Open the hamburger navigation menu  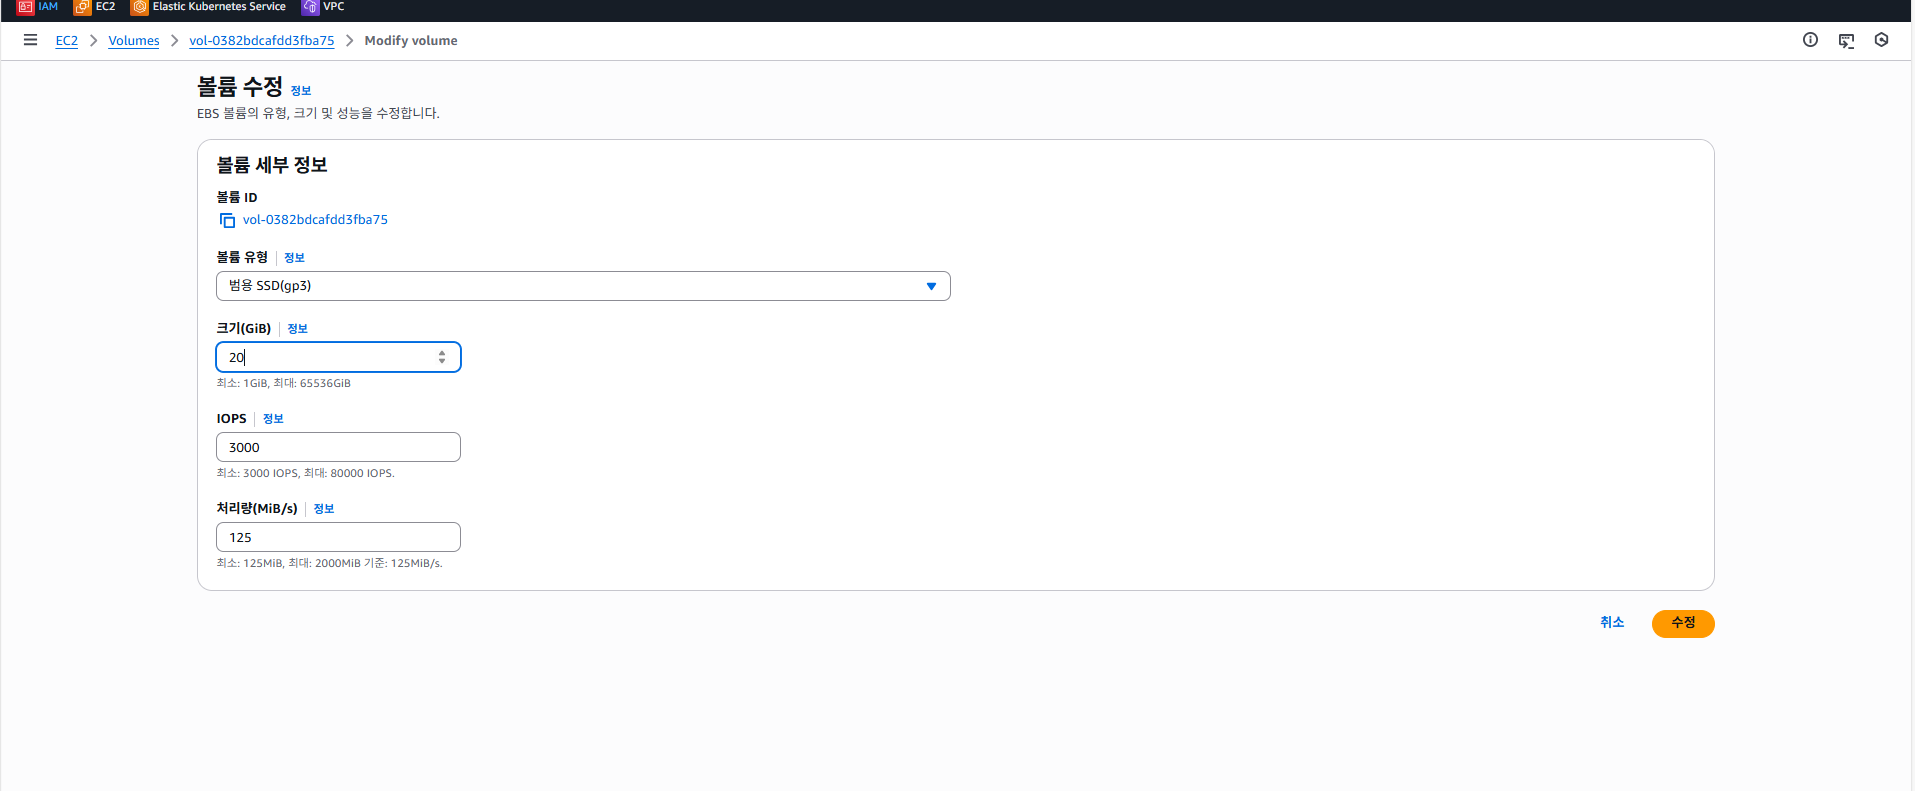click(30, 40)
